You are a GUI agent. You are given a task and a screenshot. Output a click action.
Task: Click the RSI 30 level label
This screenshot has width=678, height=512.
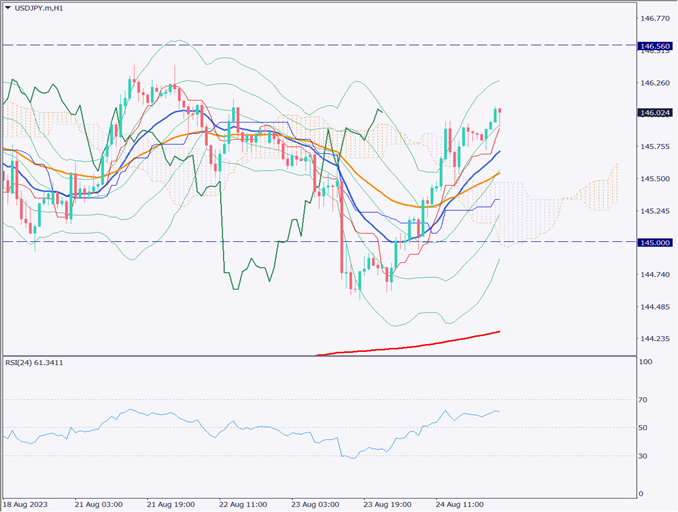tap(645, 456)
